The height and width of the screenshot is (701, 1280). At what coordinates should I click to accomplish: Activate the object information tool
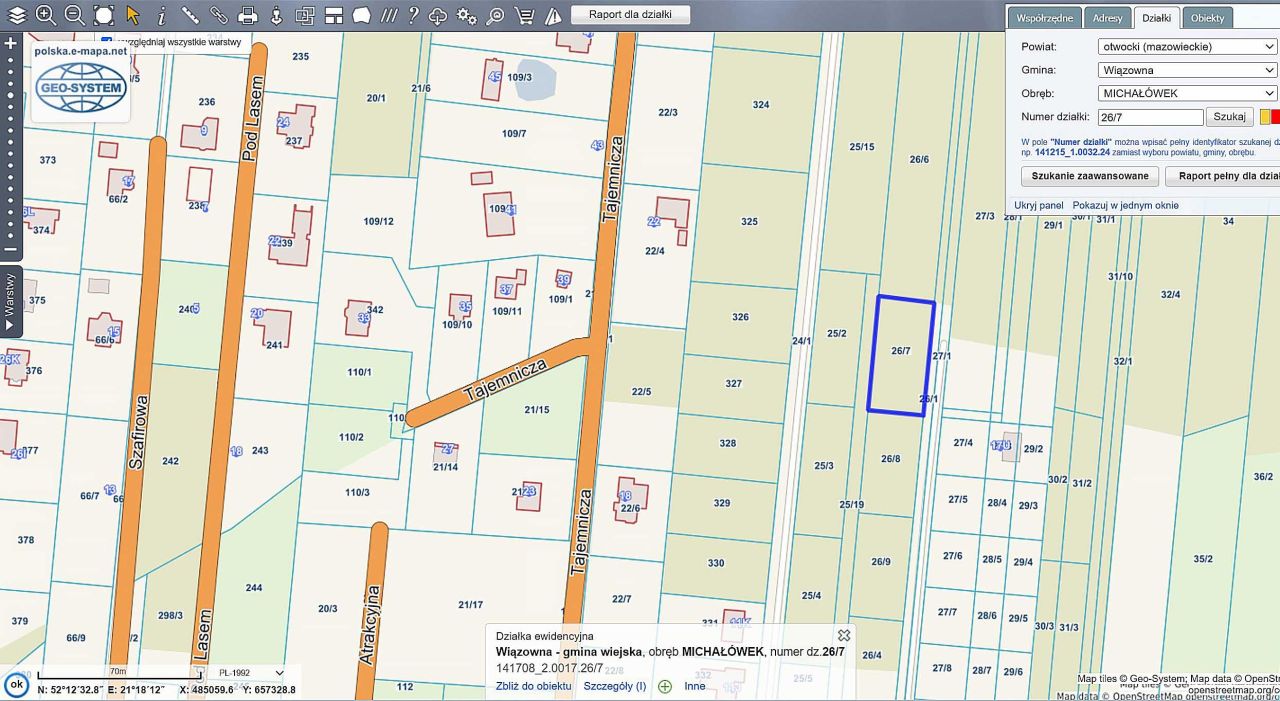[162, 15]
